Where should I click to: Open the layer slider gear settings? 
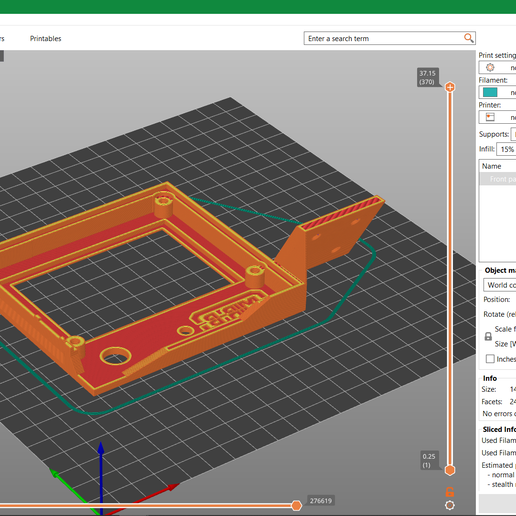[450, 505]
